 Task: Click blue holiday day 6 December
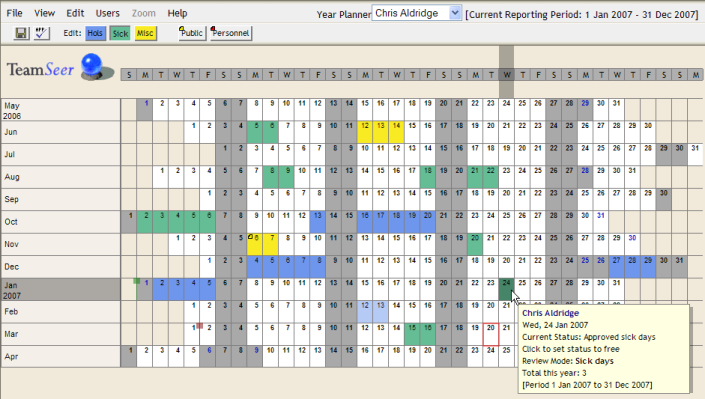click(286, 267)
